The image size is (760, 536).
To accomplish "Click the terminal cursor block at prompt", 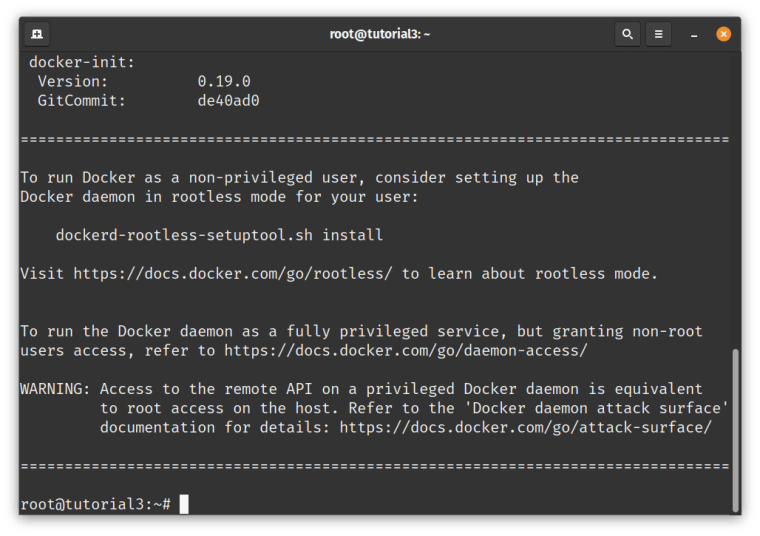I will tap(184, 504).
